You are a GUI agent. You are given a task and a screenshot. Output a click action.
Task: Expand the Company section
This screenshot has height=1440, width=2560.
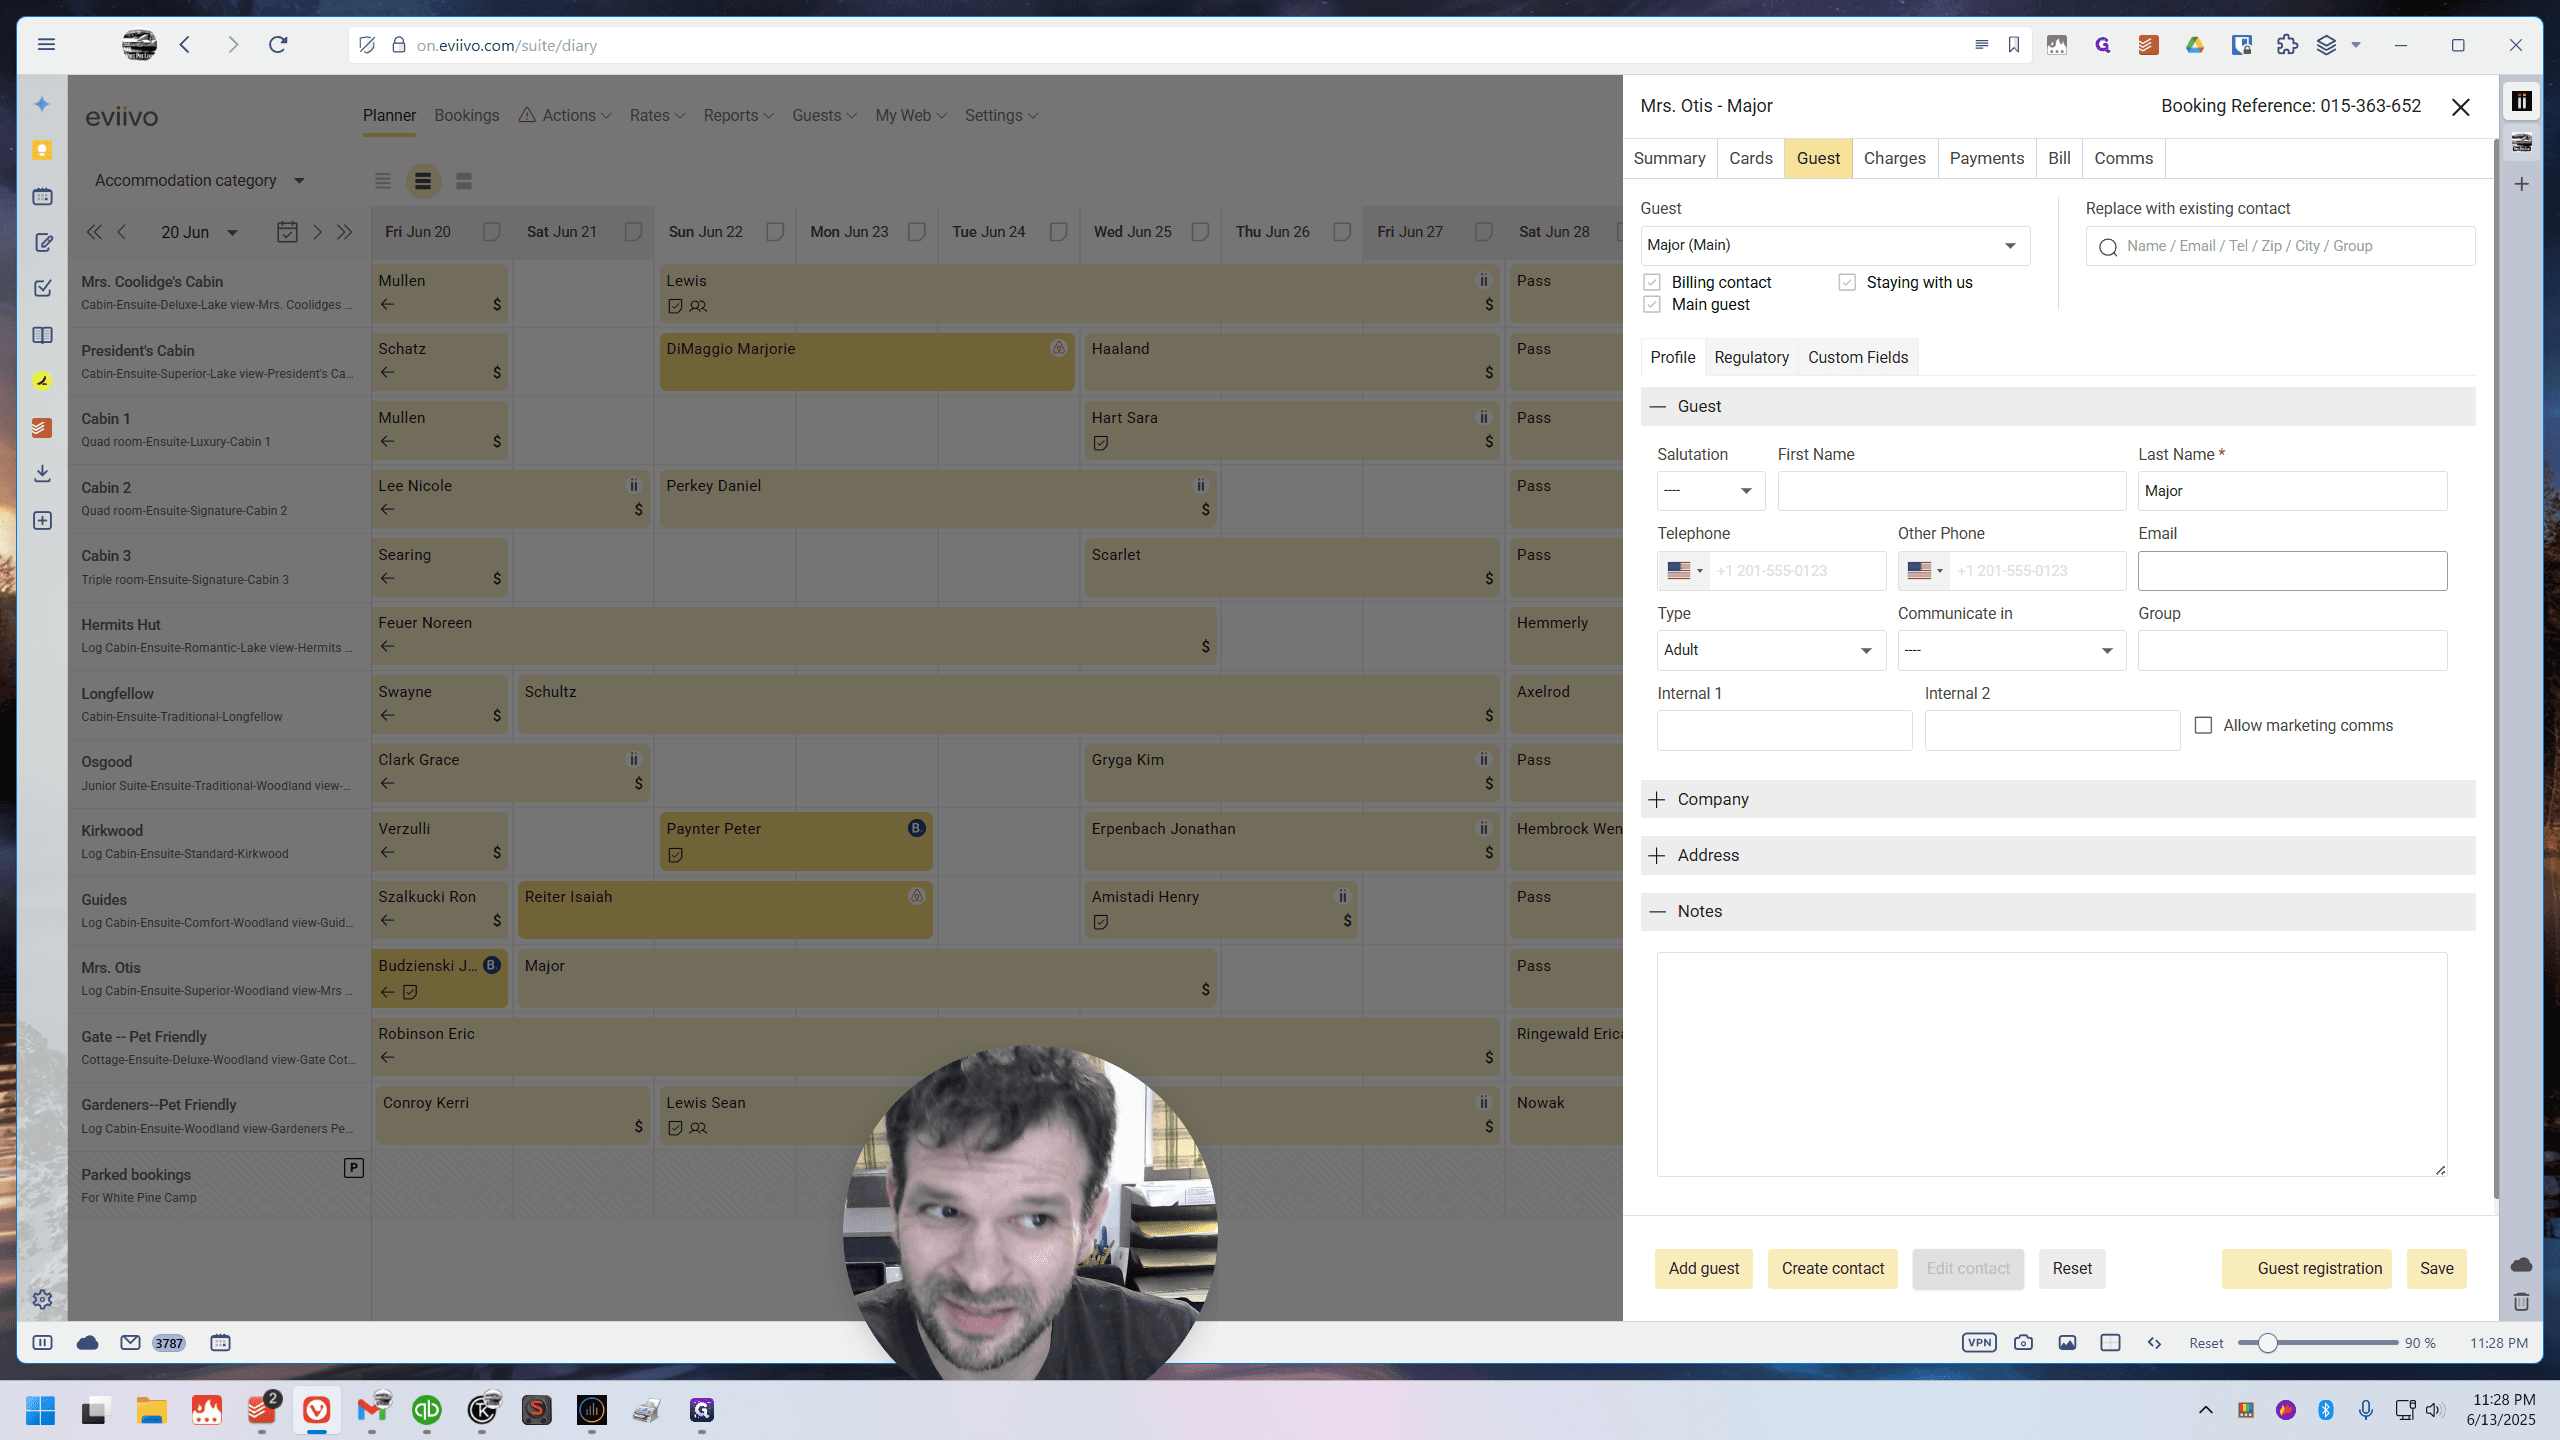pos(2057,799)
